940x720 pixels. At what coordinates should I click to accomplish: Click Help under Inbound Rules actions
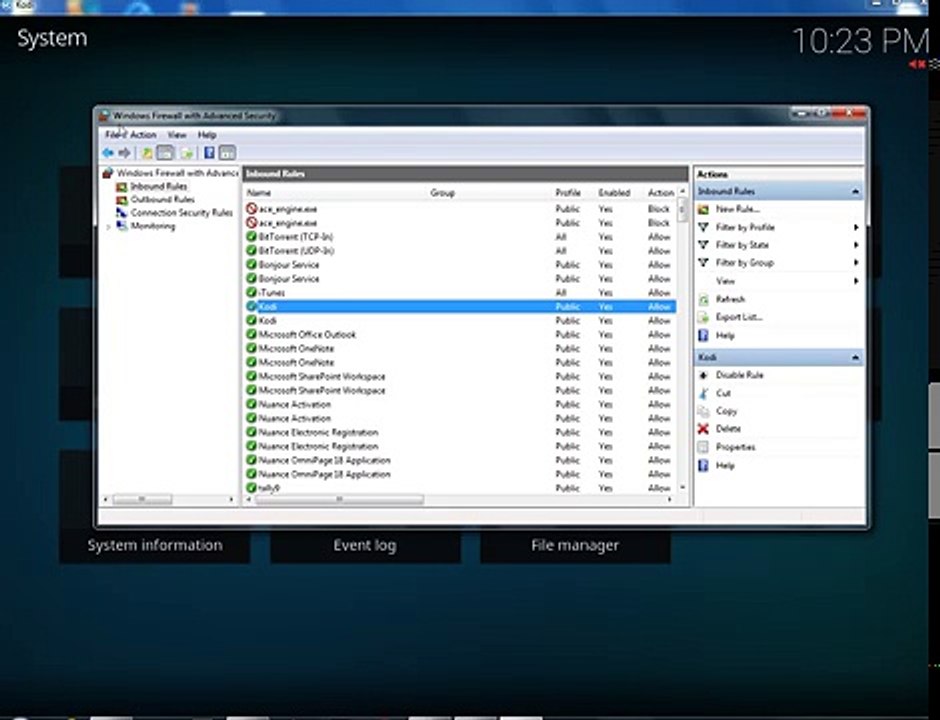[725, 336]
